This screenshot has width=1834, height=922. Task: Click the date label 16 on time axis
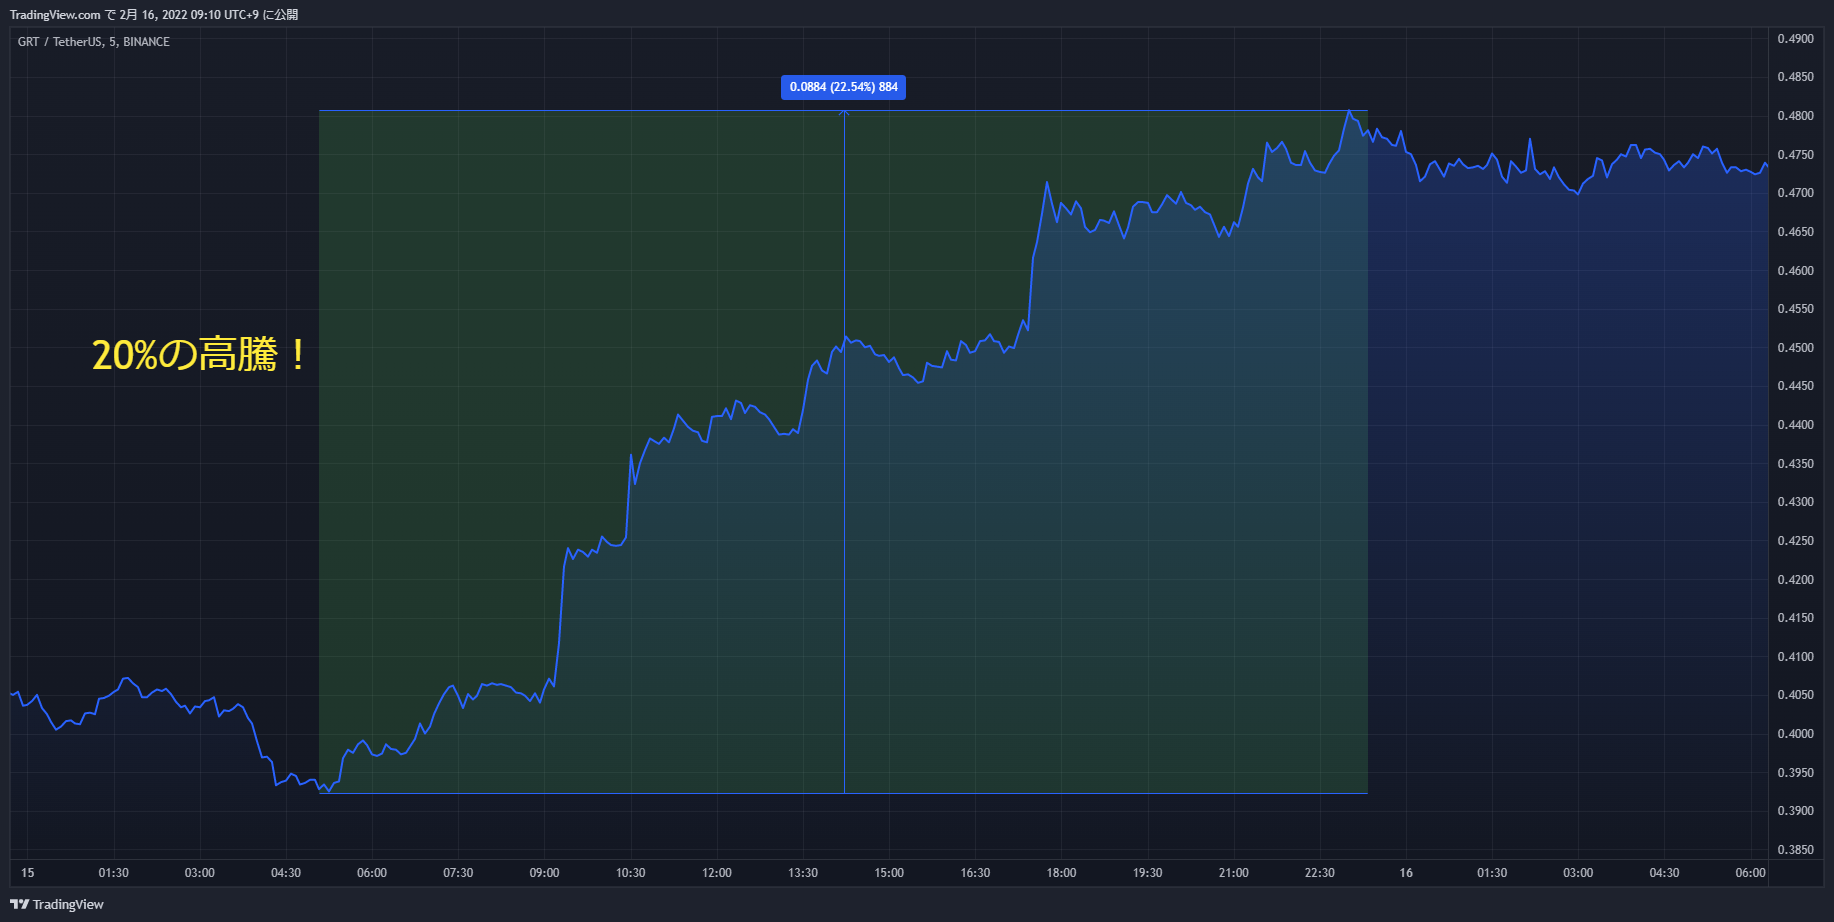click(1406, 873)
